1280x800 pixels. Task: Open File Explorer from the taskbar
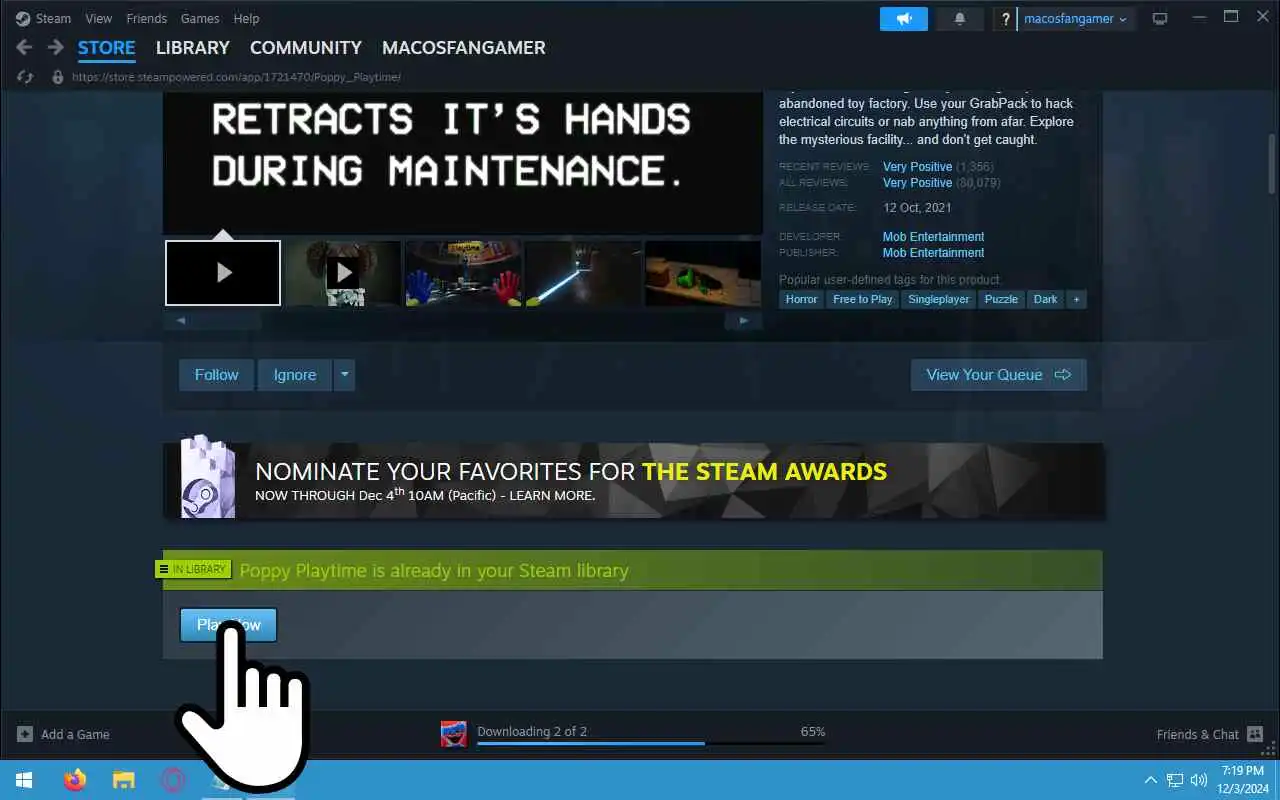[123, 780]
